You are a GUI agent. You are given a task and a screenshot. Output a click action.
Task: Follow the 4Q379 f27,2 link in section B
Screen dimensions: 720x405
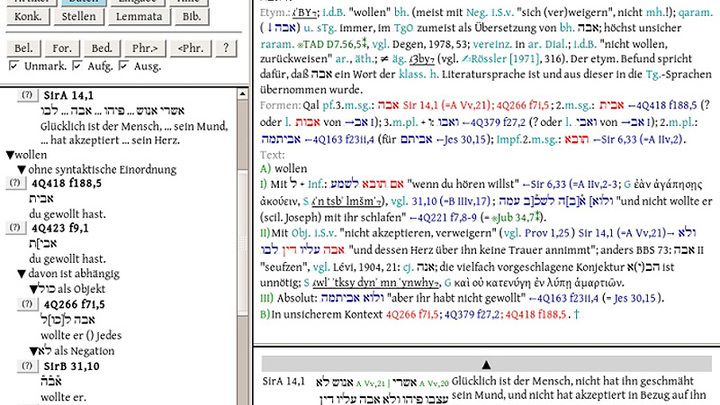(x=472, y=315)
